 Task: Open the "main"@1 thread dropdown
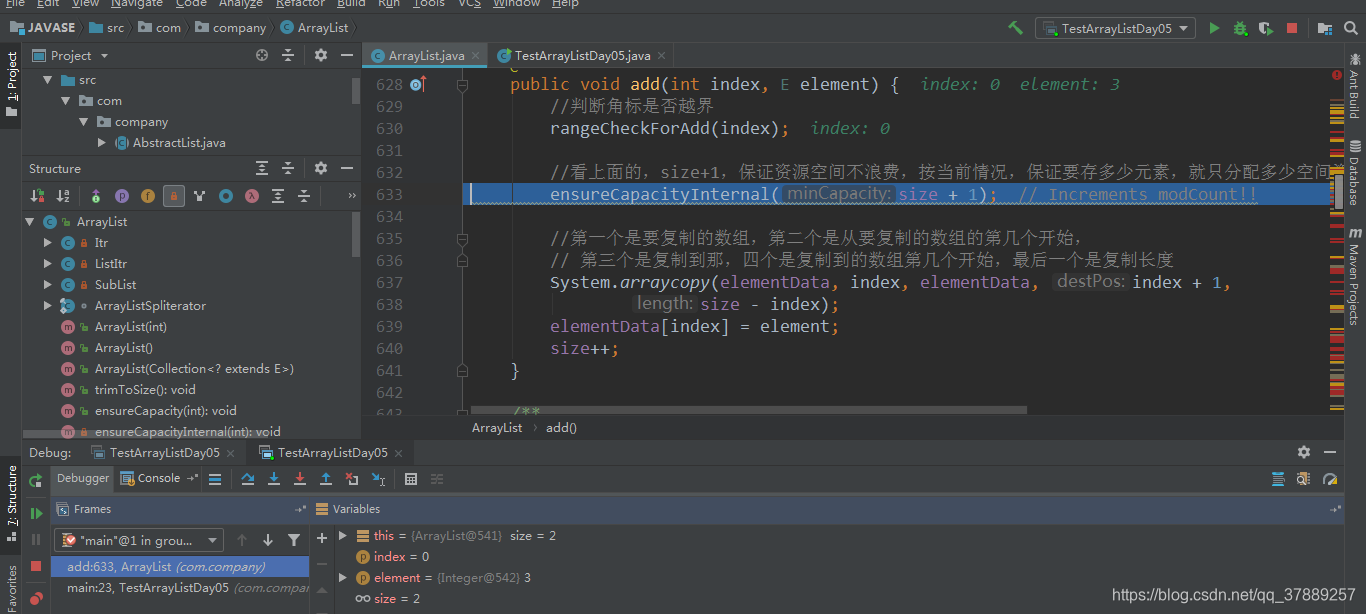139,540
